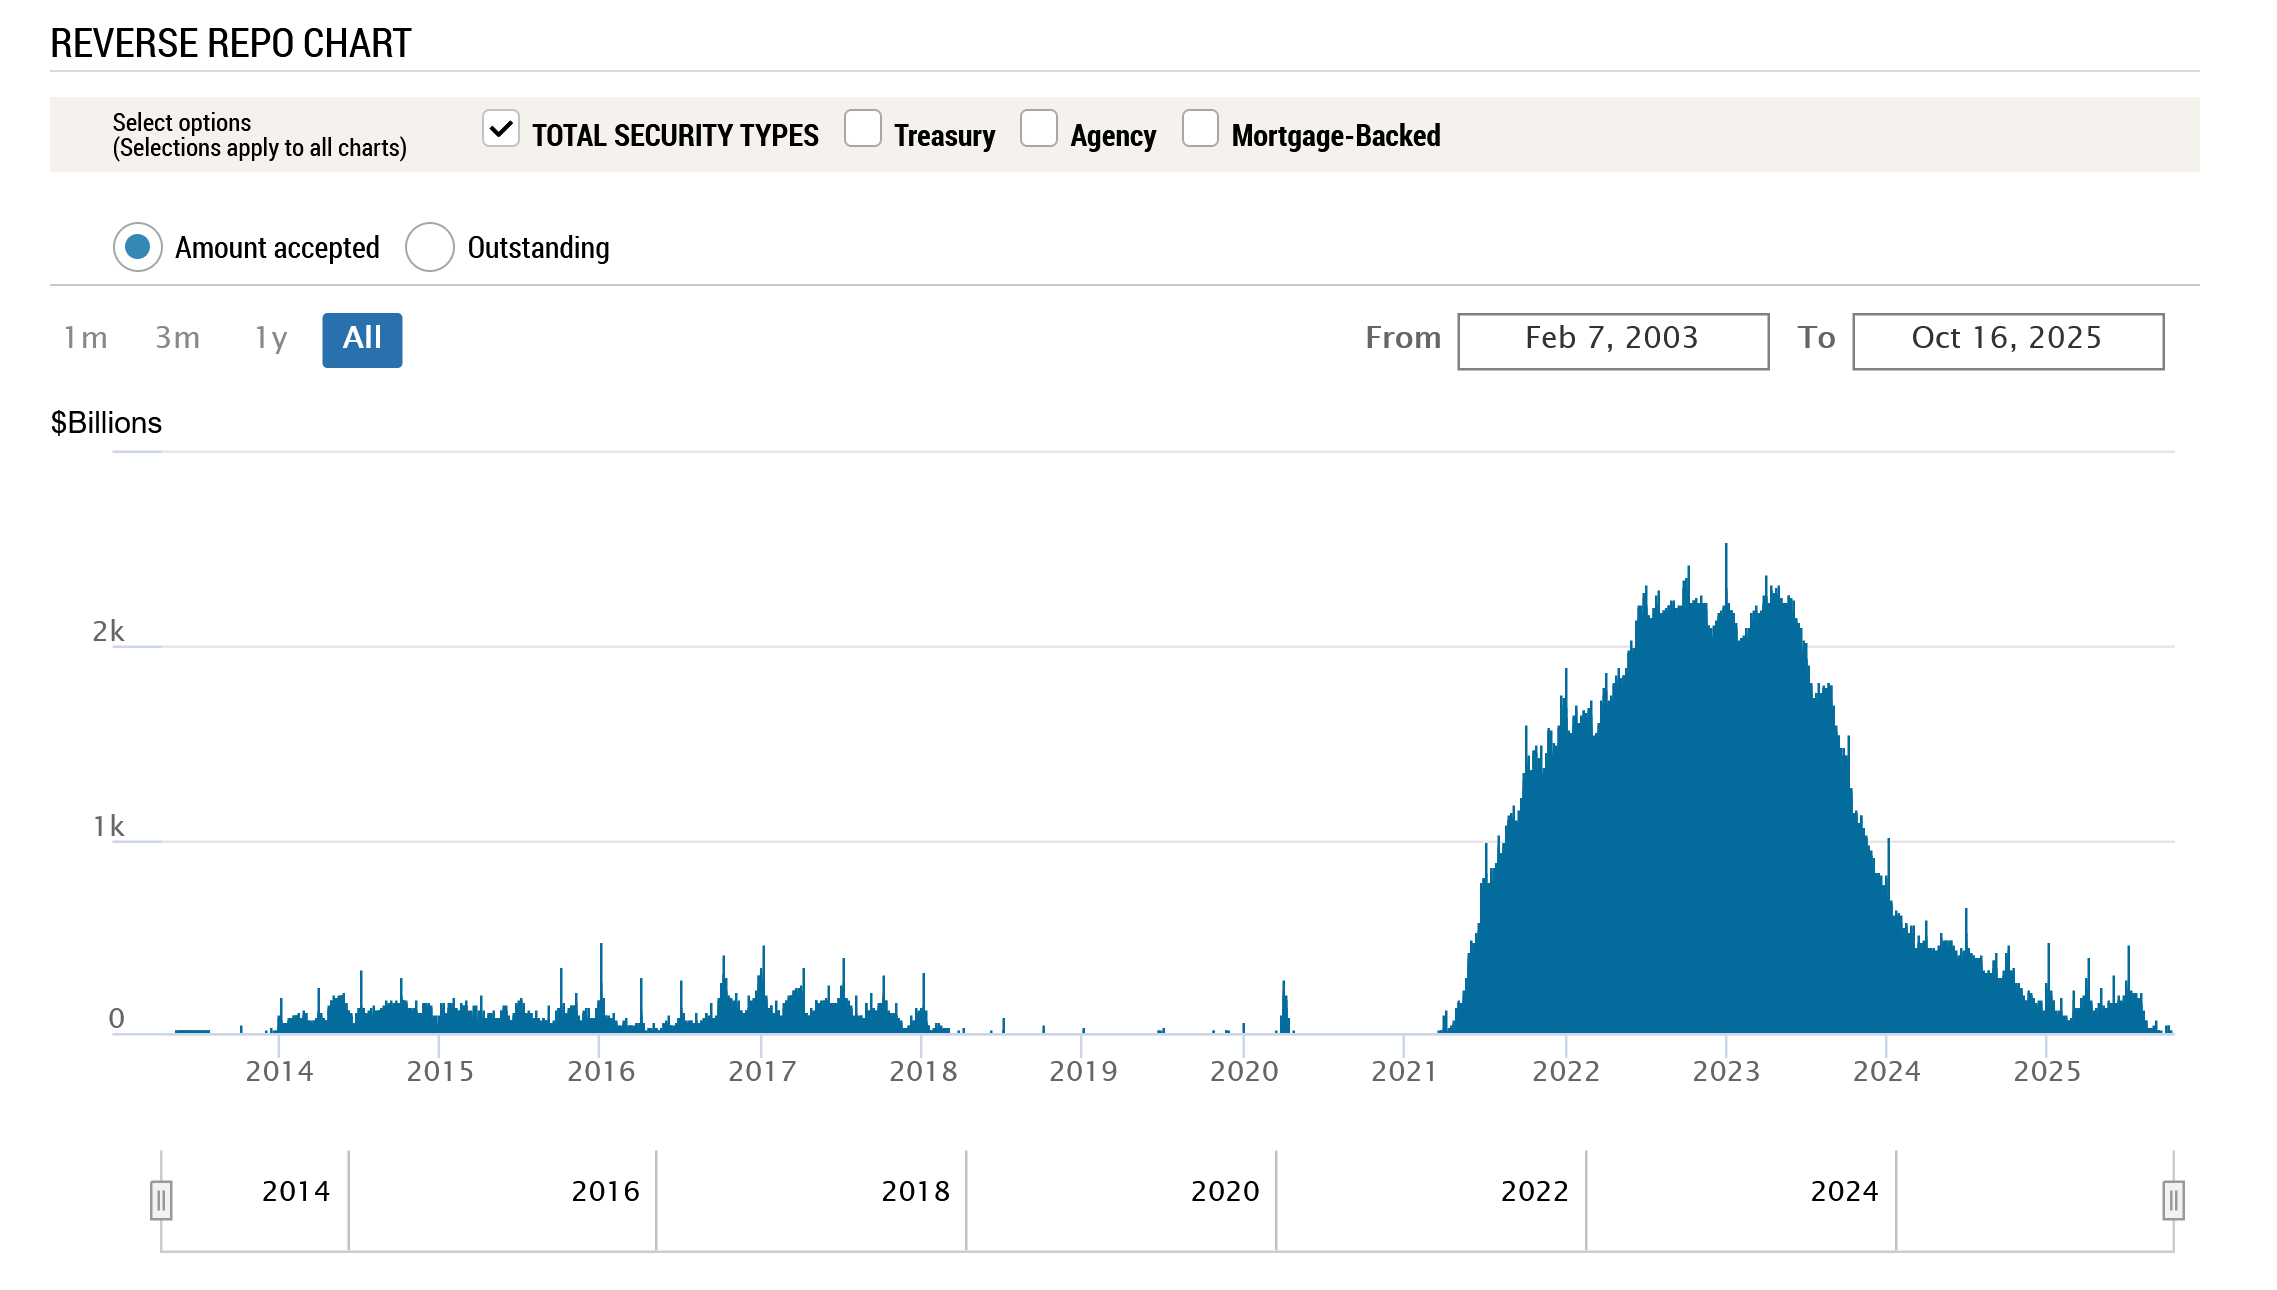Image resolution: width=2277 pixels, height=1290 pixels.
Task: Click the 2018 marker in navigator timeline
Action: tap(915, 1192)
